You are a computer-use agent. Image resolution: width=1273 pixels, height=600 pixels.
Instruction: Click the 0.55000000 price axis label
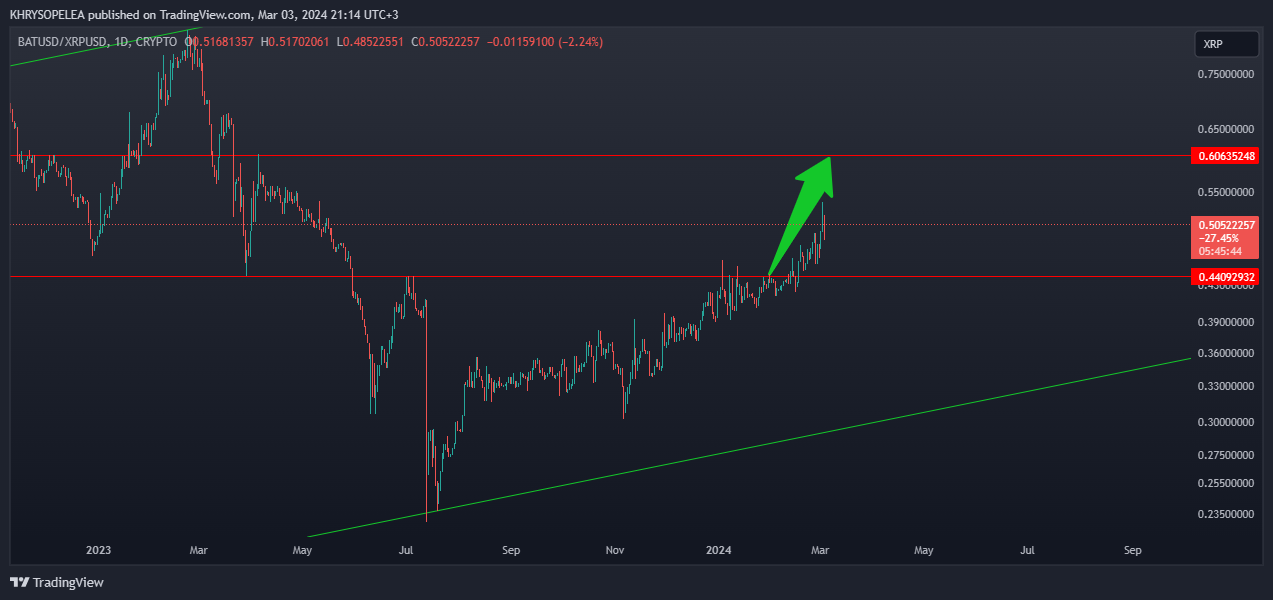tap(1227, 192)
